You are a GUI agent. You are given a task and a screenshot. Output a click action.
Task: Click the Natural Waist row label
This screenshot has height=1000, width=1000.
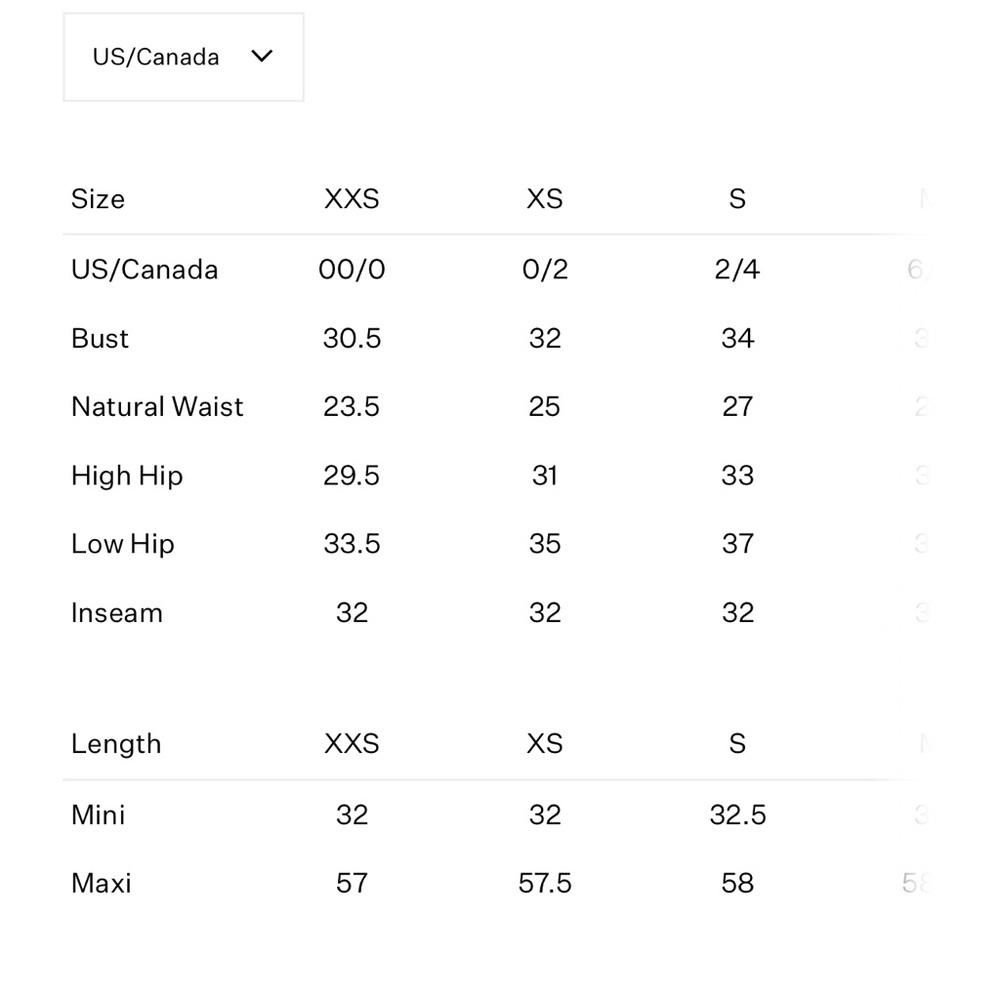(x=157, y=407)
